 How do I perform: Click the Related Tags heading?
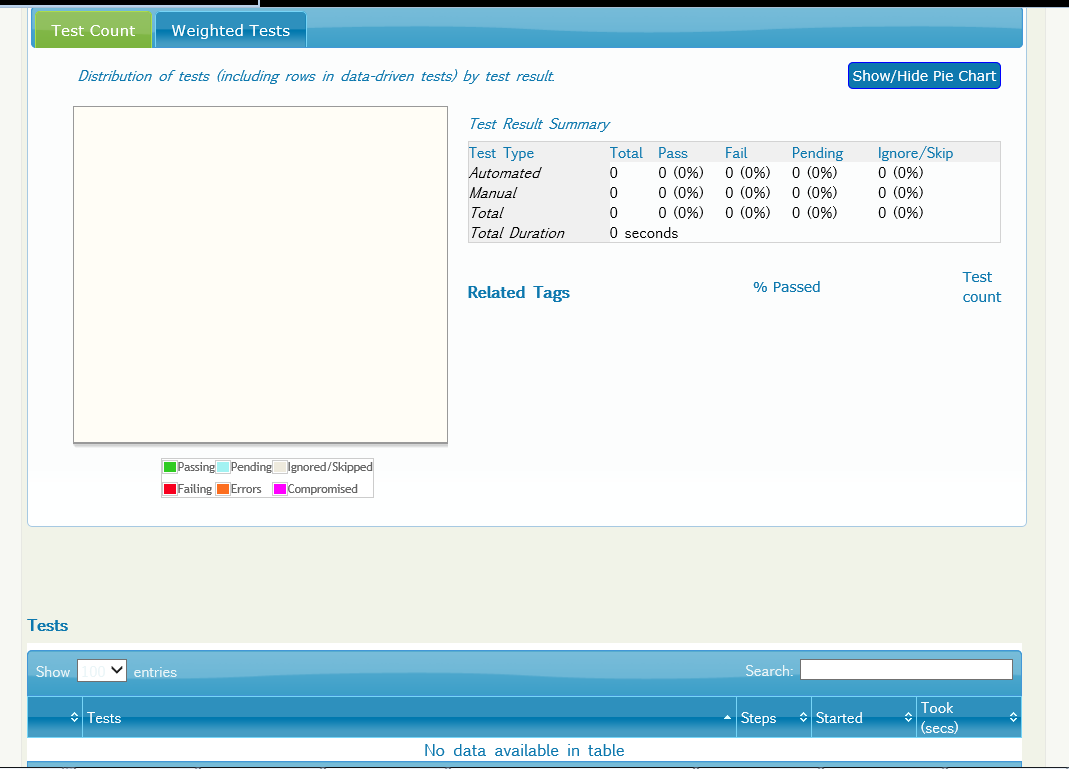coord(518,292)
